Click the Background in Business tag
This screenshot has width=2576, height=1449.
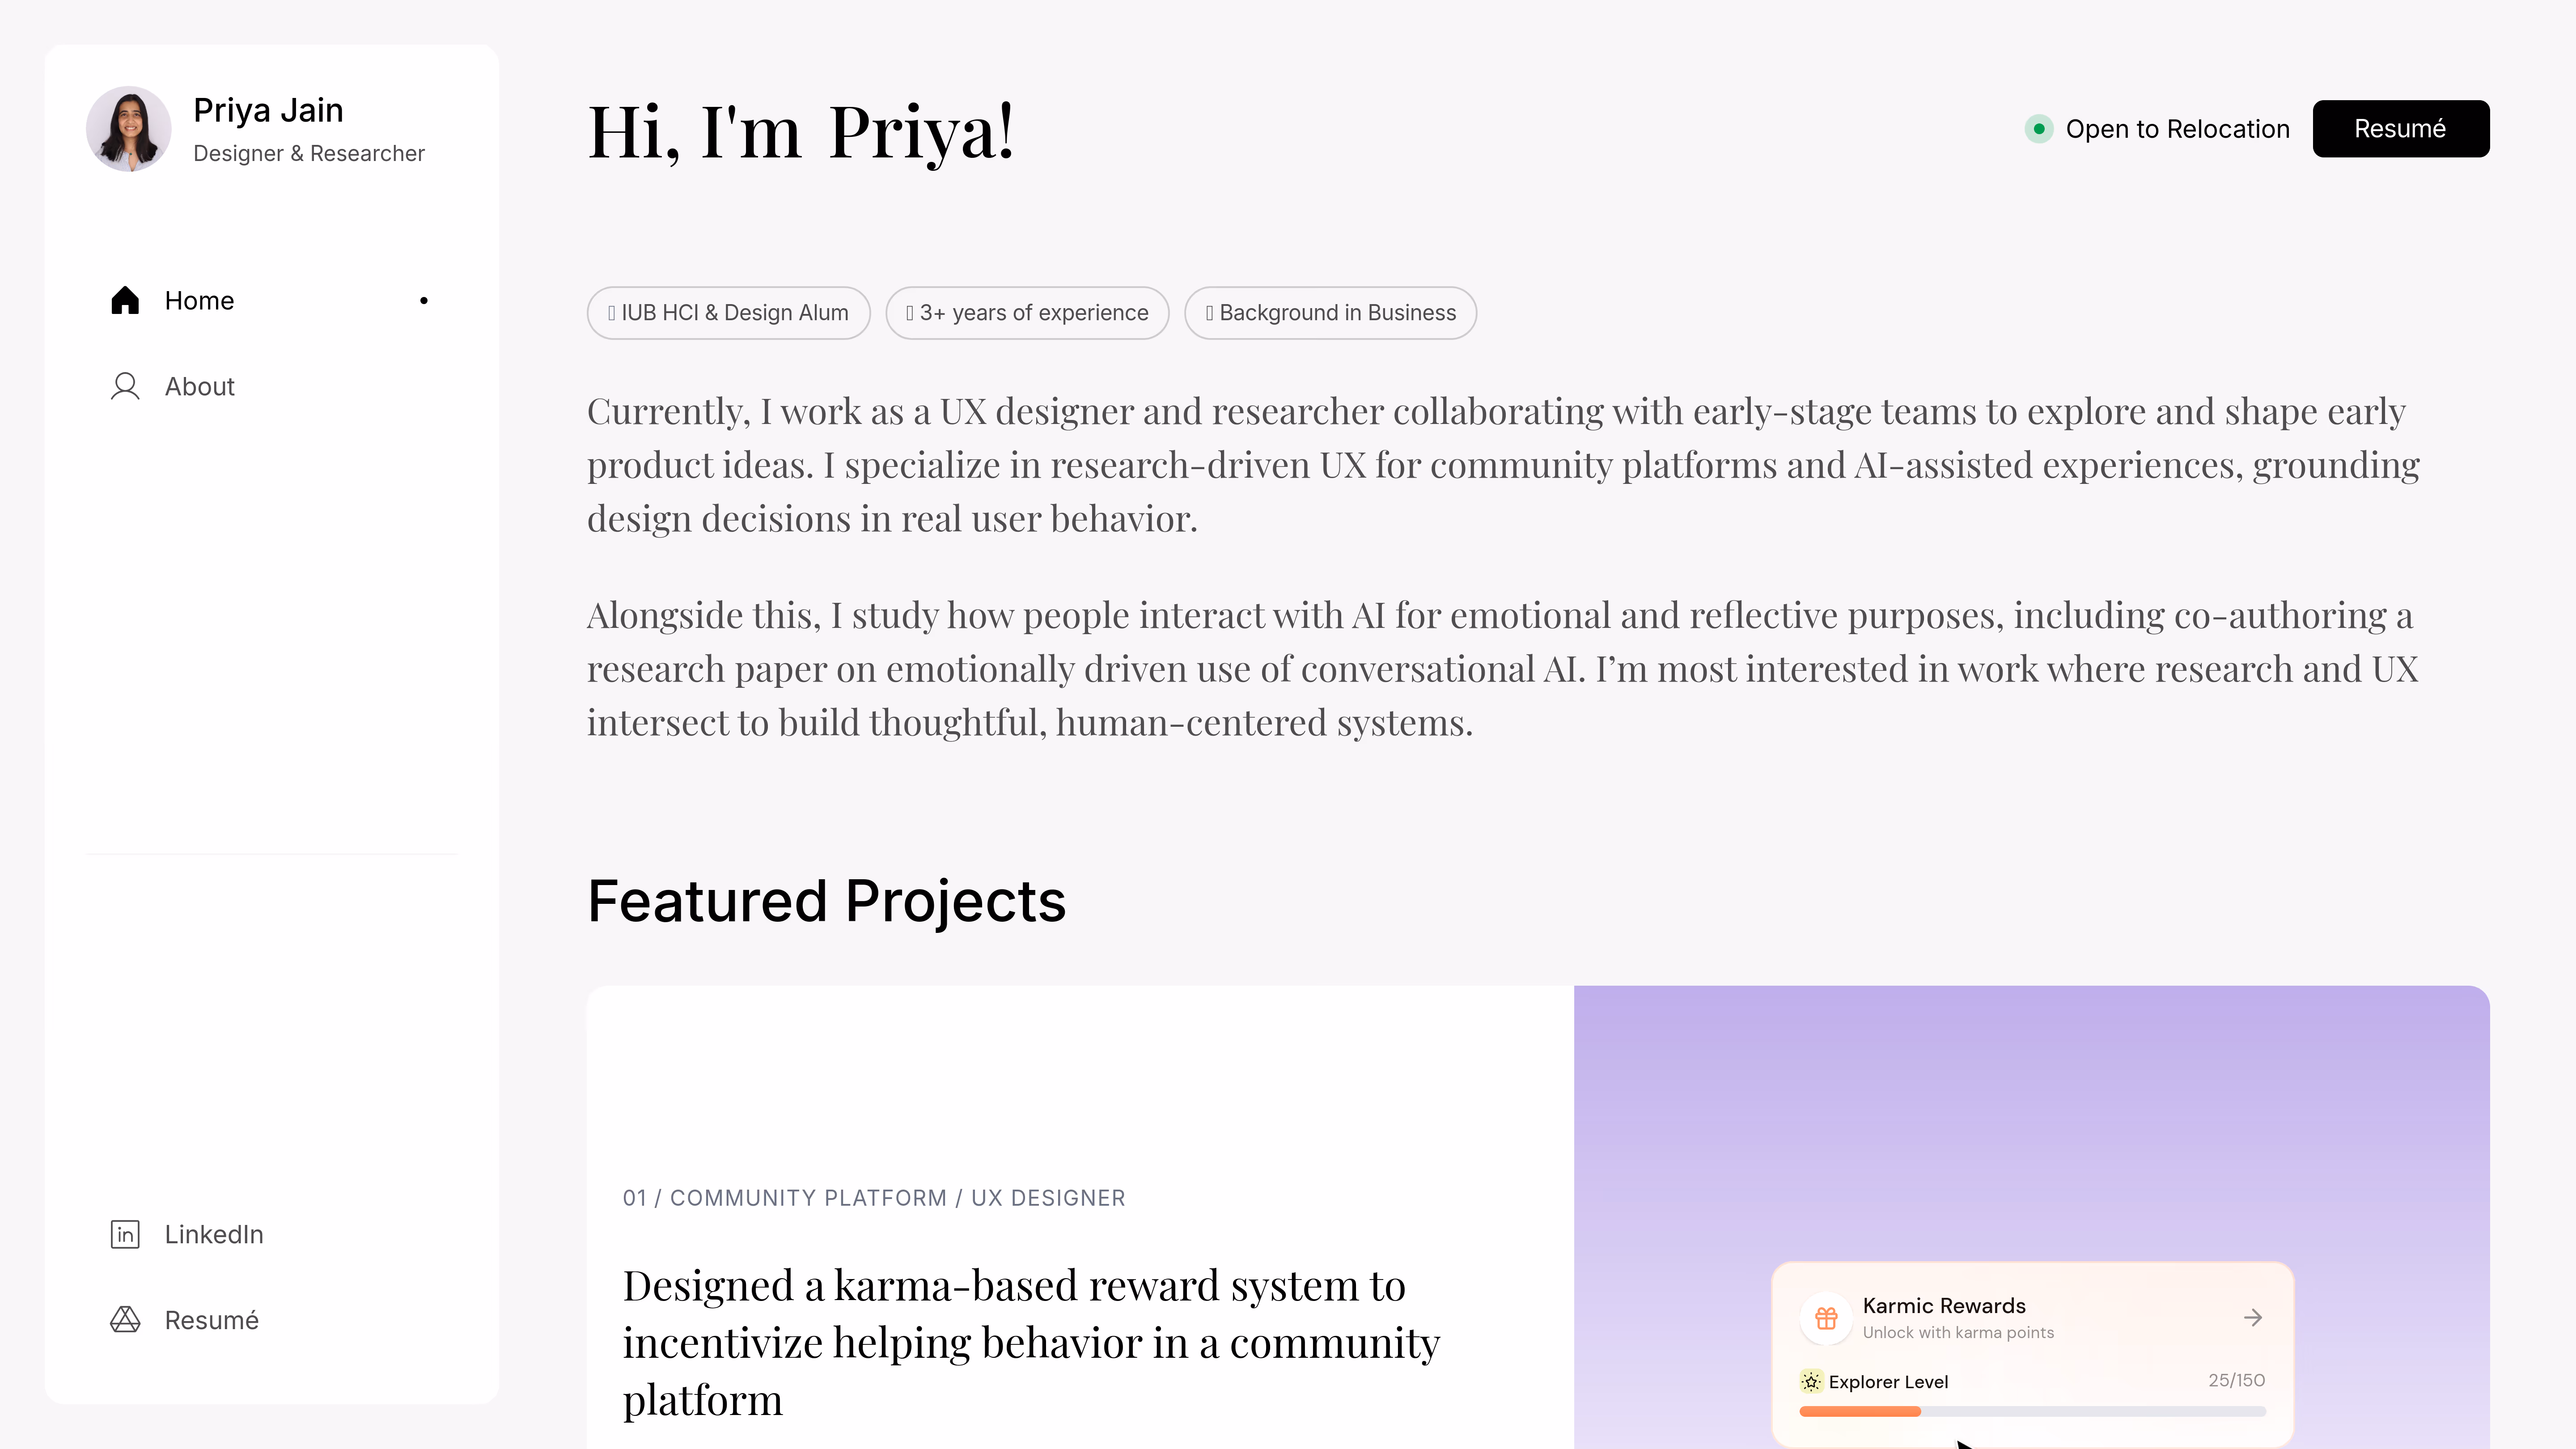1330,313
